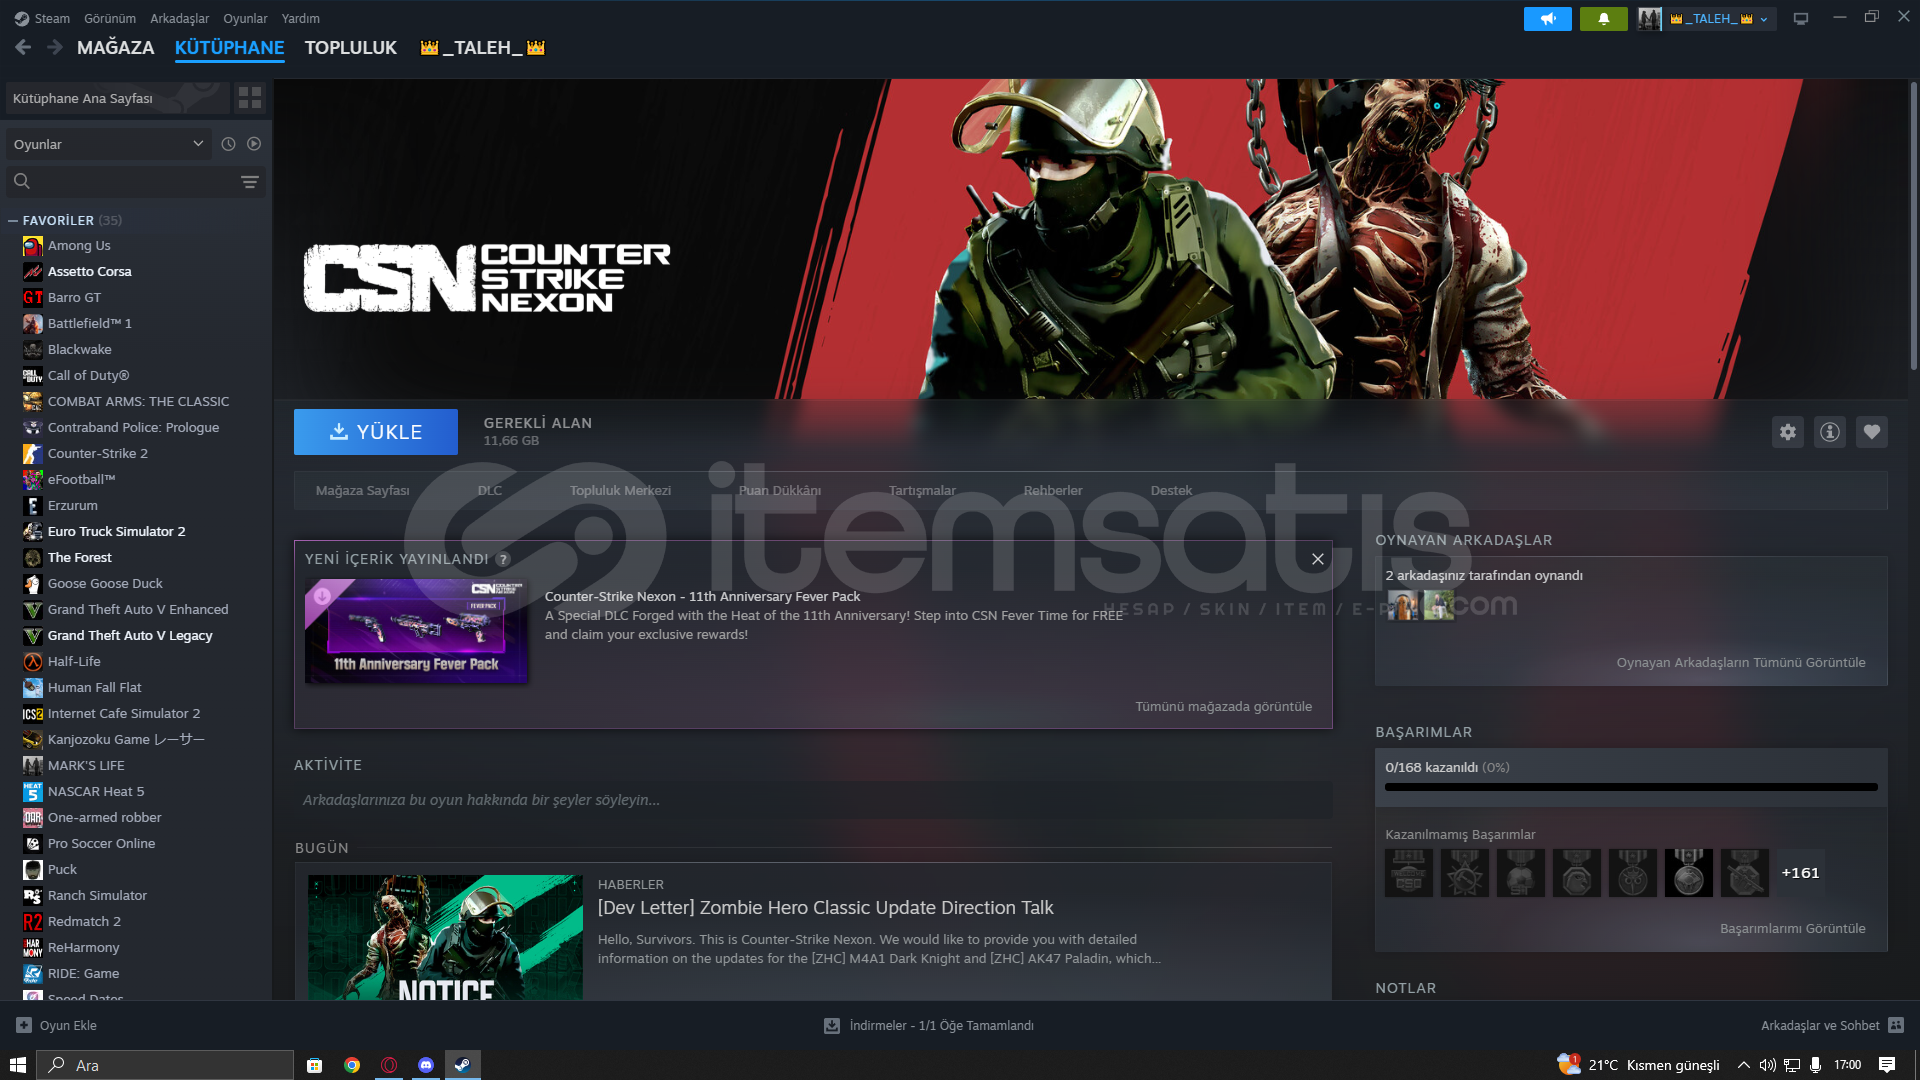
Task: Click the recent games clock icon
Action: point(228,144)
